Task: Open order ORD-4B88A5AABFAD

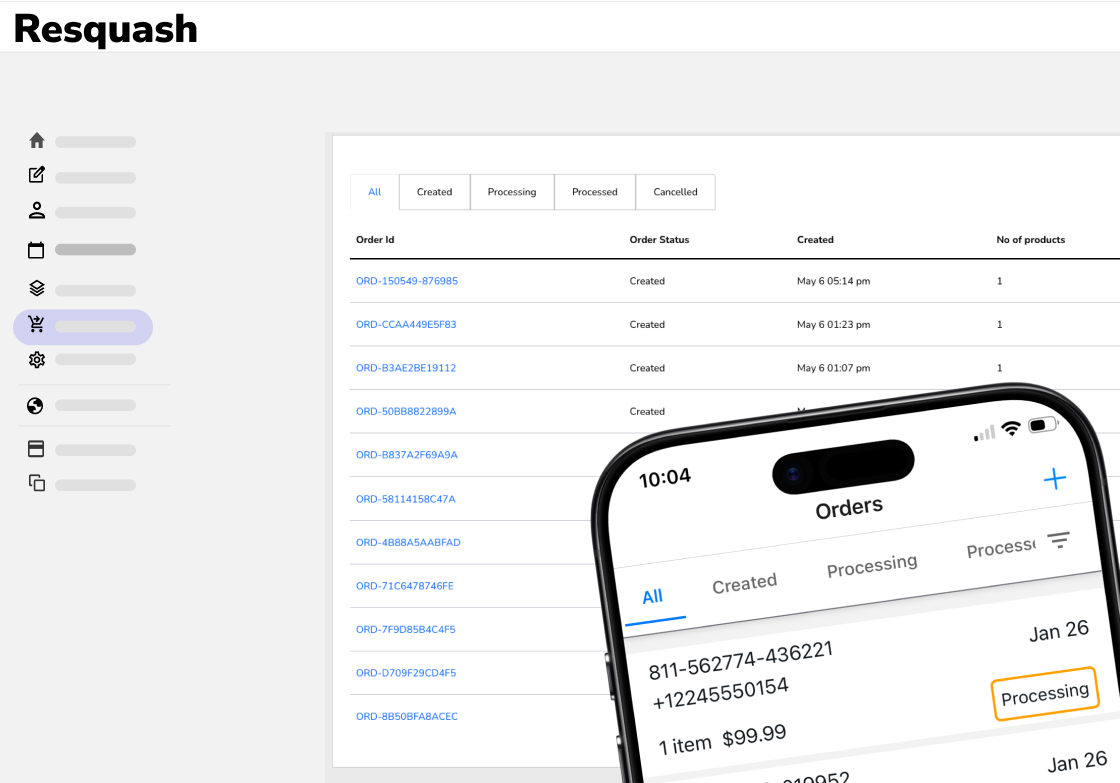Action: 408,542
